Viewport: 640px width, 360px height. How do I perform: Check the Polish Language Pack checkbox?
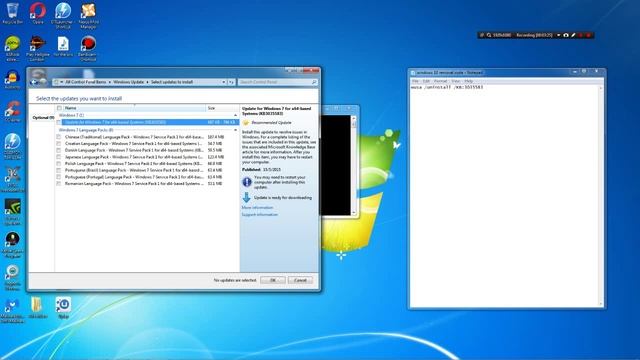pos(59,164)
